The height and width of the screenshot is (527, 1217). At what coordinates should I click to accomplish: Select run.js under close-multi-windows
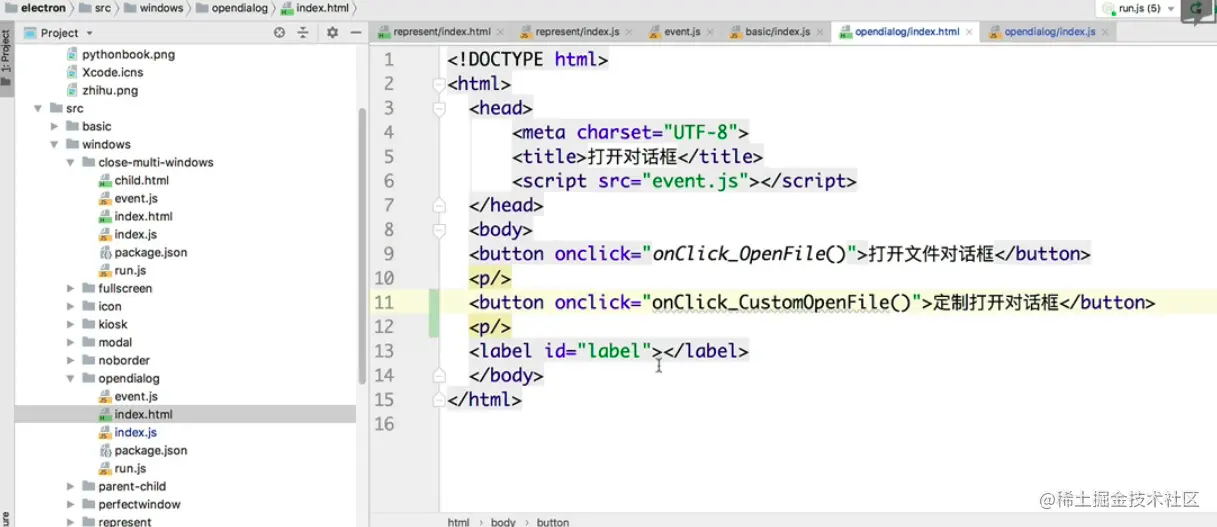pos(130,270)
